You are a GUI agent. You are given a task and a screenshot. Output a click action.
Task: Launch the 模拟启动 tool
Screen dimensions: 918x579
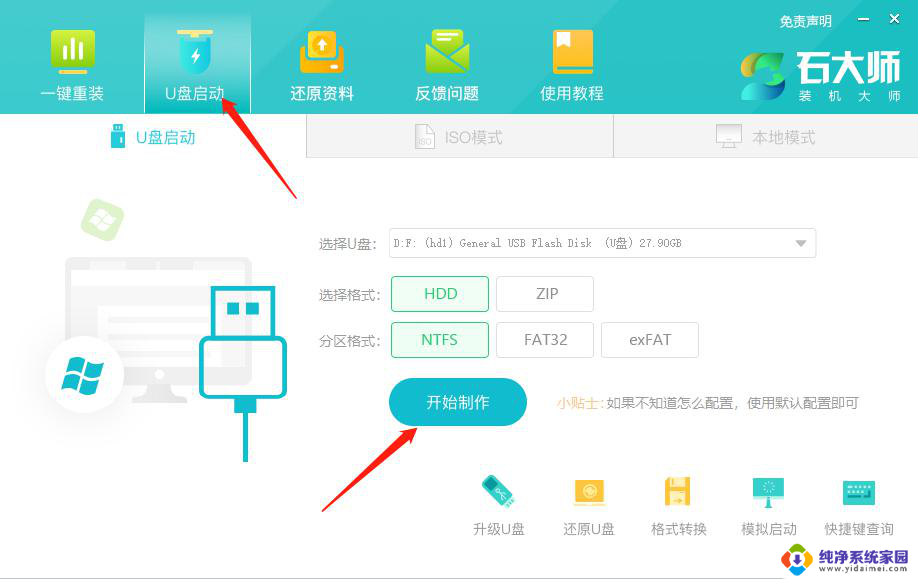coord(769,506)
